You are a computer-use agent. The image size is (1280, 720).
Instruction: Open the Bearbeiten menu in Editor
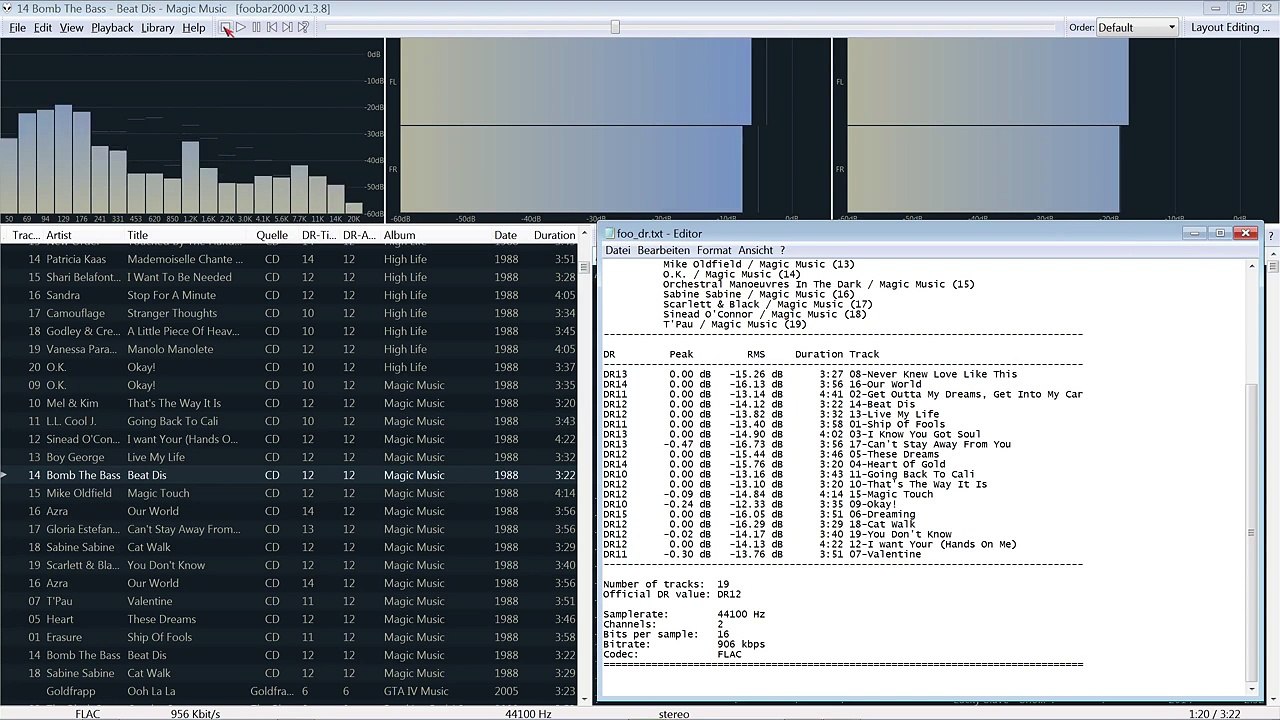tap(663, 250)
